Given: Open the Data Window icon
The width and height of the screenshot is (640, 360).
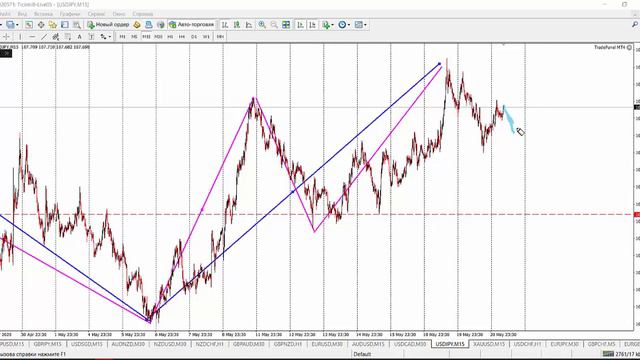Looking at the screenshot, I should [x=41, y=25].
